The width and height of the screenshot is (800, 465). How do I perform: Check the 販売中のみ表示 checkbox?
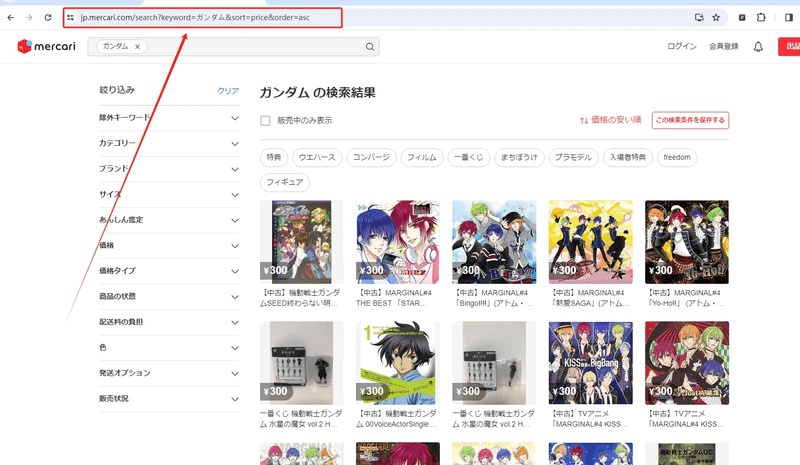click(x=265, y=120)
